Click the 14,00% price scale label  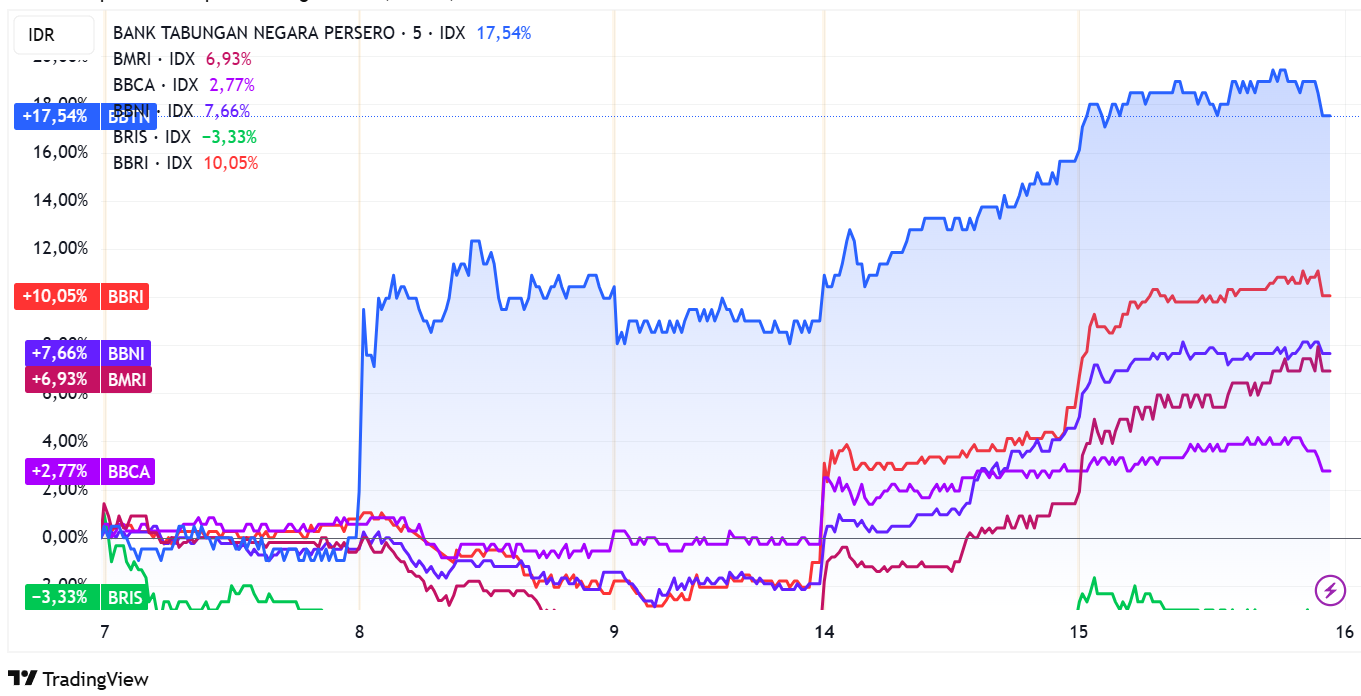(x=62, y=200)
